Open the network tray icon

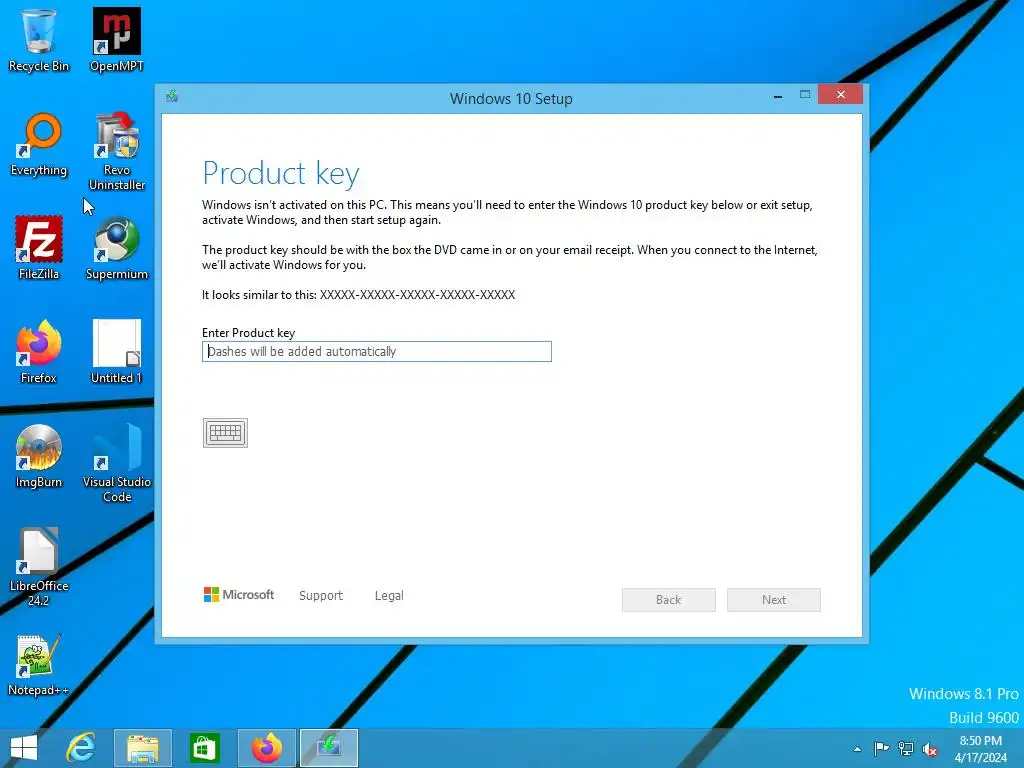[x=906, y=749]
